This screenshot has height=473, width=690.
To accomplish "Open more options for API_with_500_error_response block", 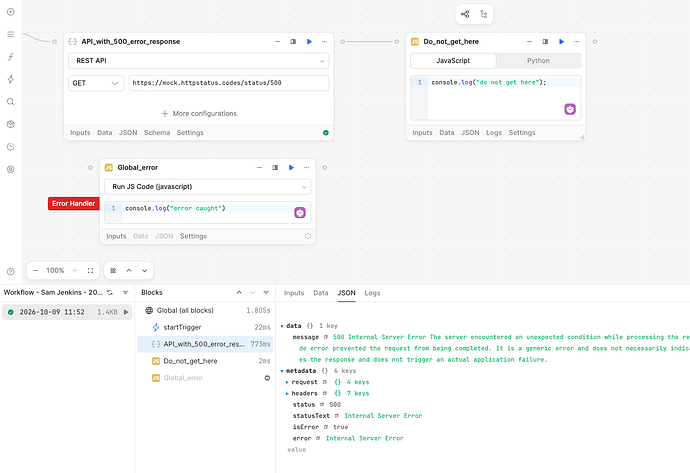I will coord(324,41).
